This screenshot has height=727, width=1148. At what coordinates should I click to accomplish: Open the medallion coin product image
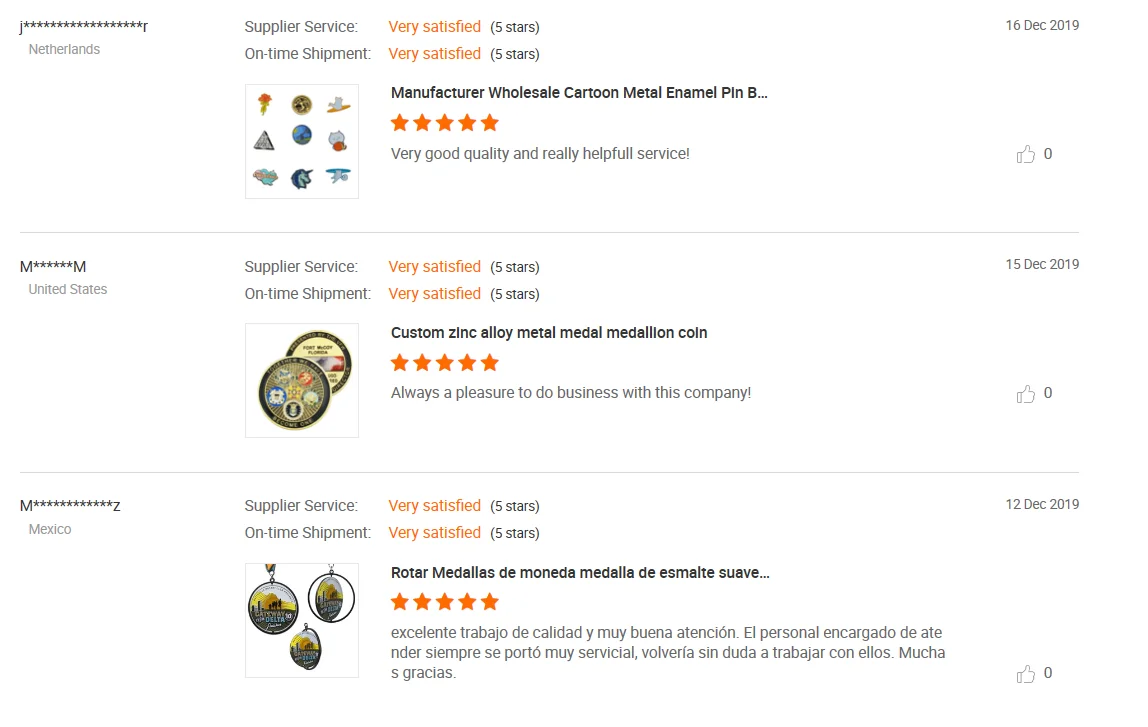tap(302, 380)
